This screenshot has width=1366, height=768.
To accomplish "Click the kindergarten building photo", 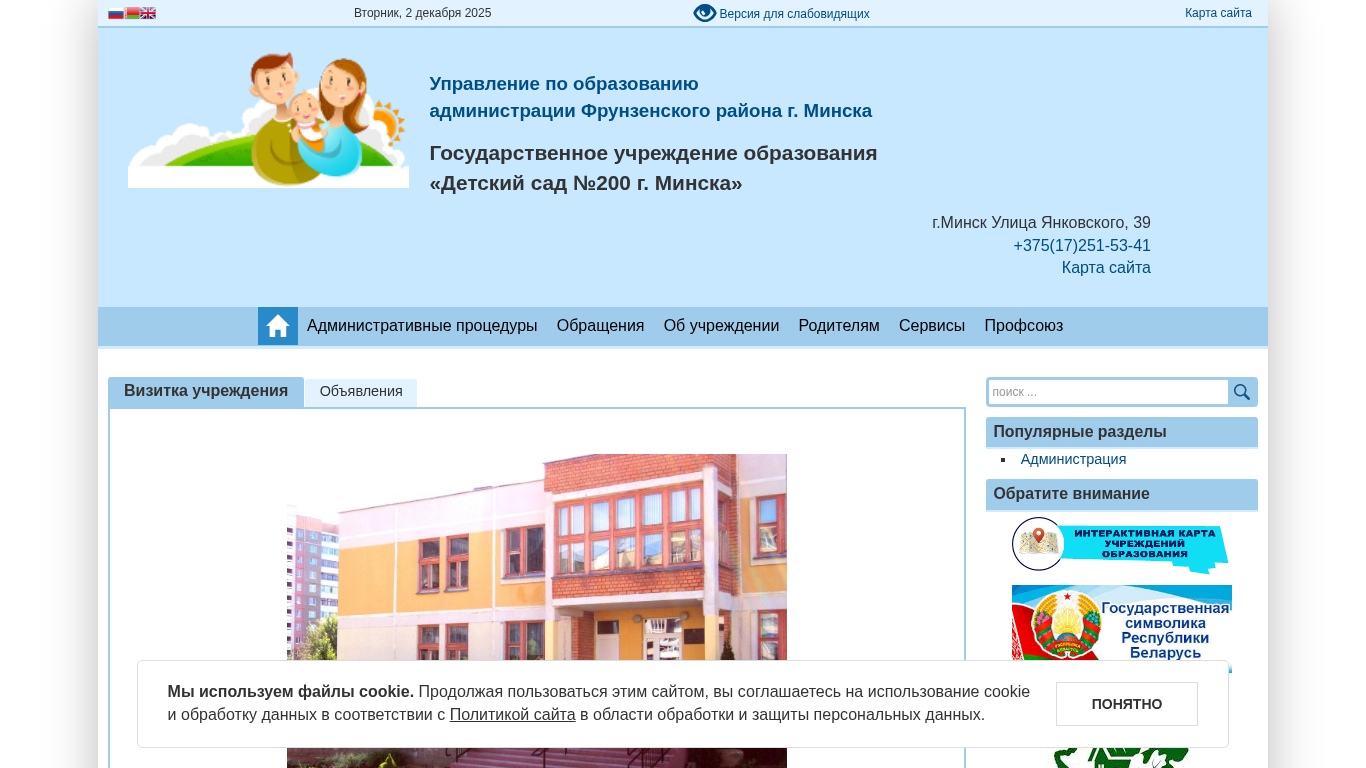I will [x=537, y=611].
